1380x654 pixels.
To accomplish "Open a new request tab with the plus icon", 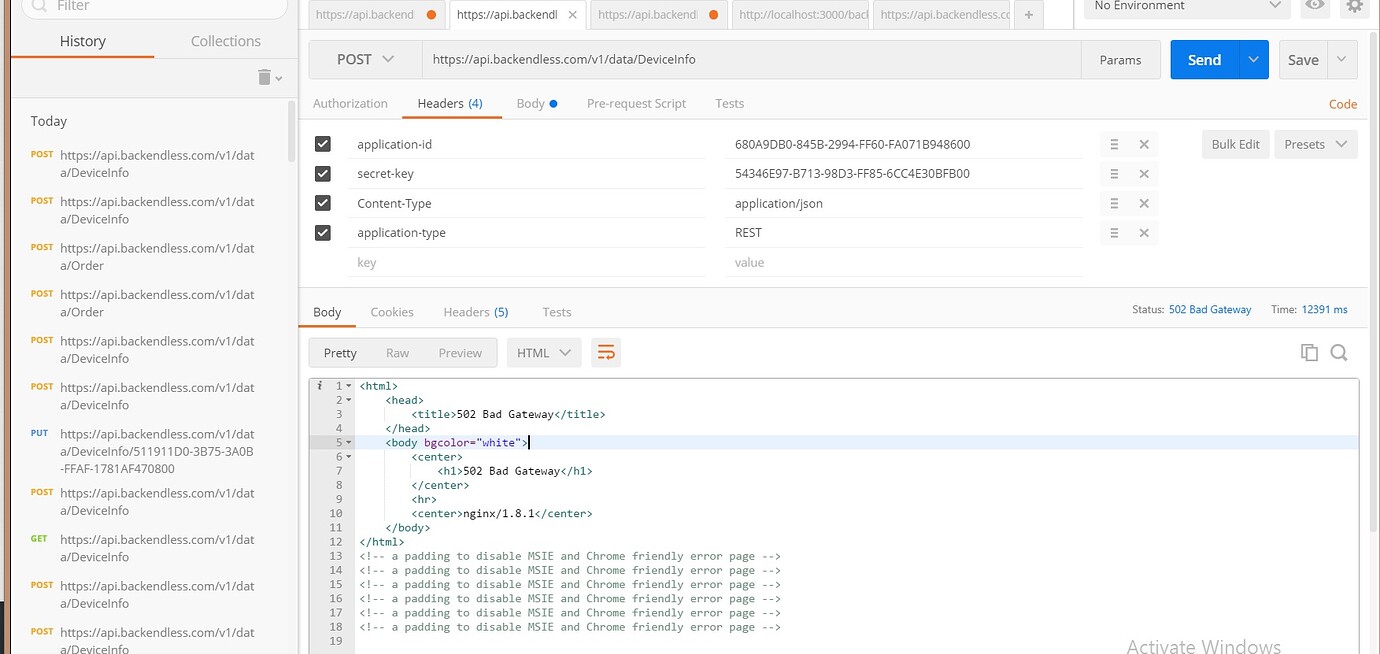I will [x=1028, y=14].
